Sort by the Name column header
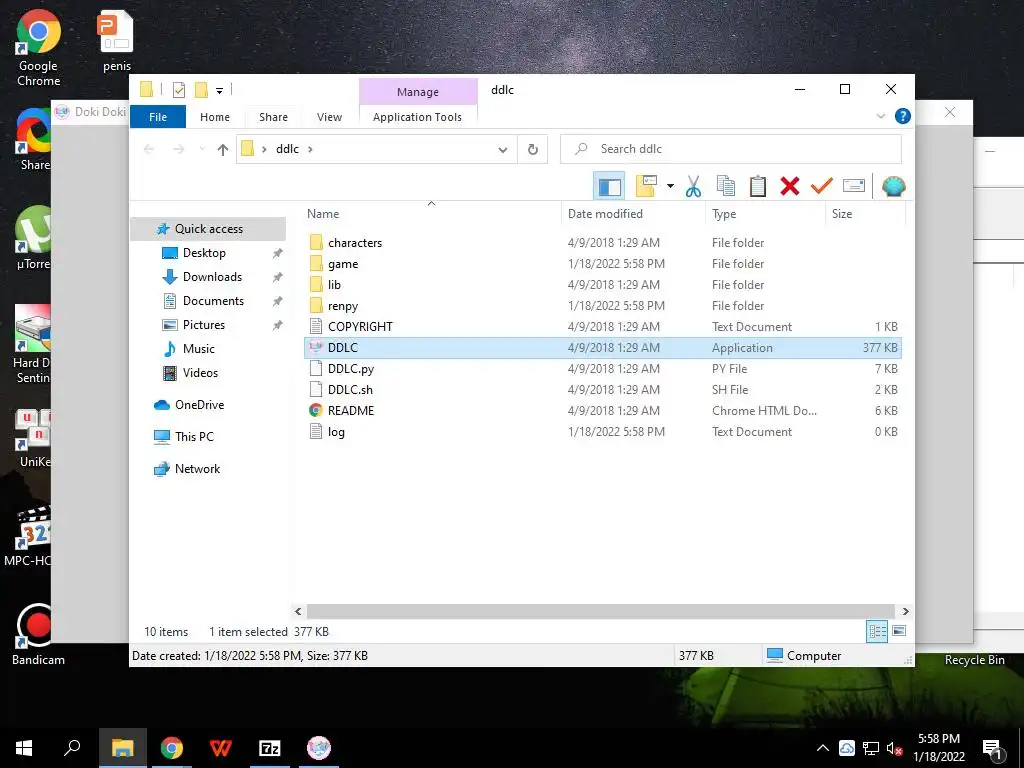Screen dimensions: 1024x768 tap(431, 214)
